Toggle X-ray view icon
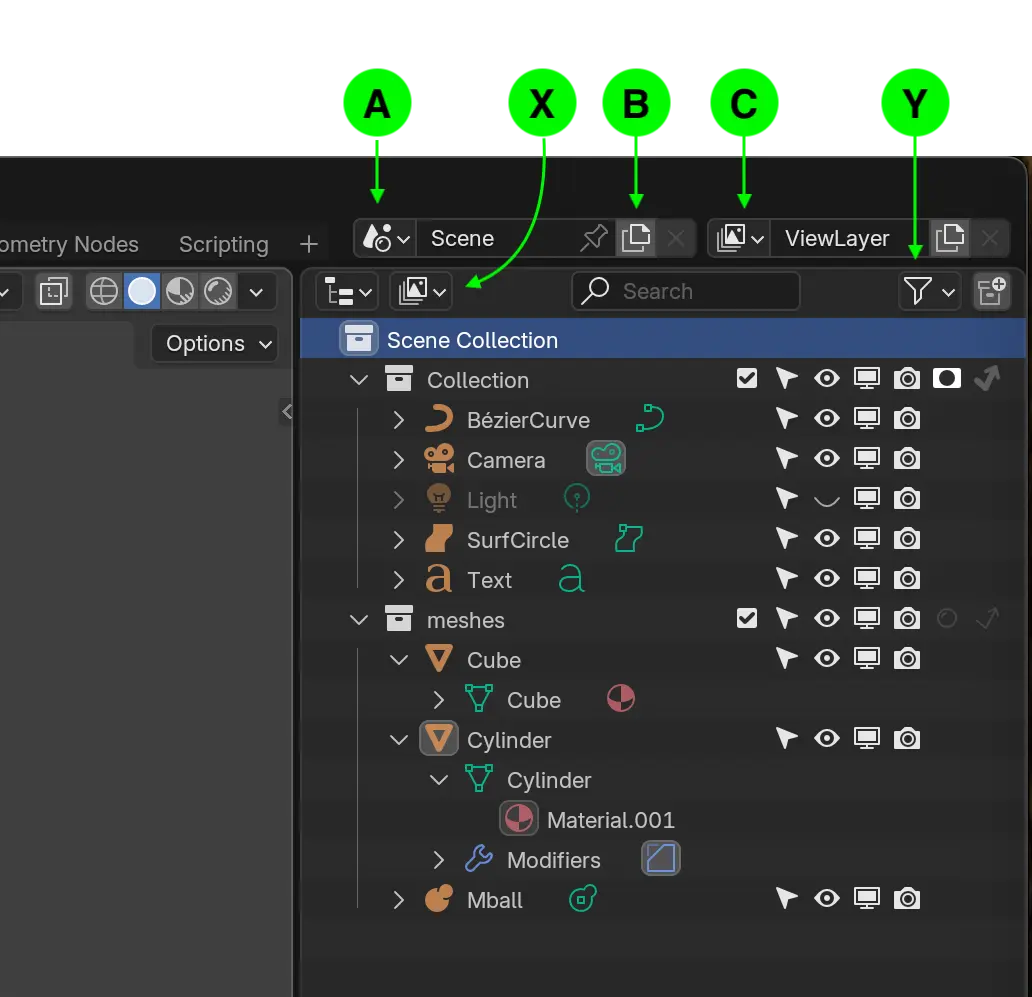The height and width of the screenshot is (997, 1032). [x=54, y=292]
